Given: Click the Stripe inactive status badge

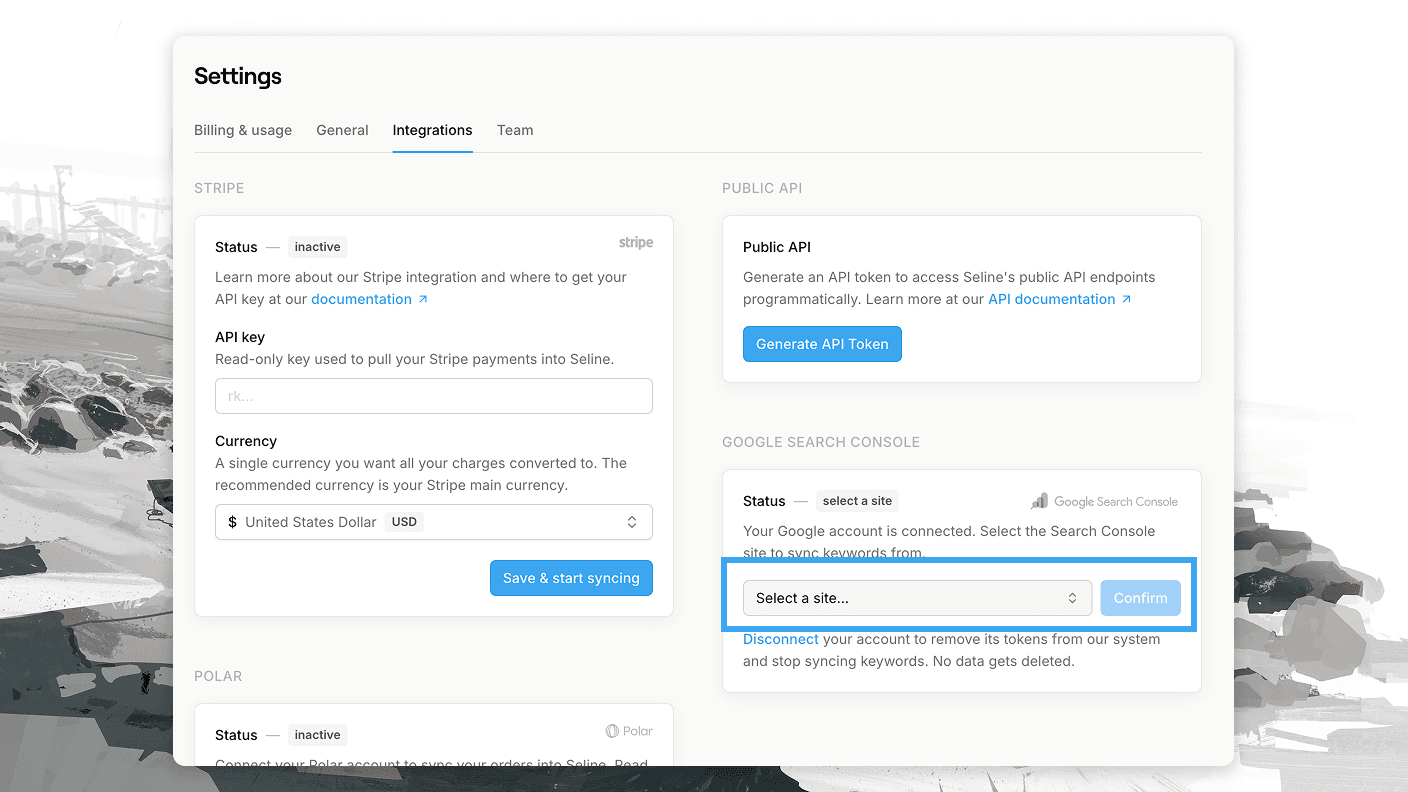Looking at the screenshot, I should point(317,247).
